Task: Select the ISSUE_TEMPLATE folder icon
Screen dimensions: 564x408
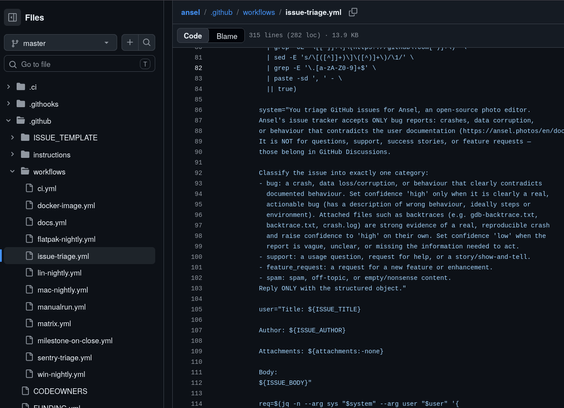Action: coord(25,137)
